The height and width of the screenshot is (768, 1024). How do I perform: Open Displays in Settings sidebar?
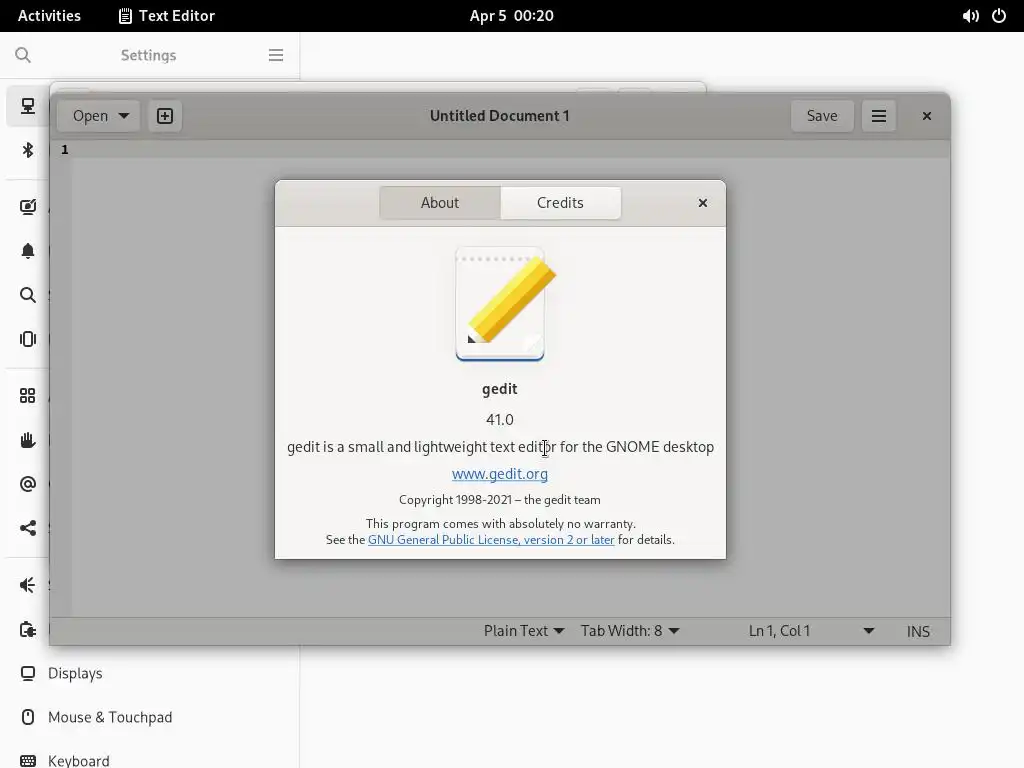[x=150, y=673]
